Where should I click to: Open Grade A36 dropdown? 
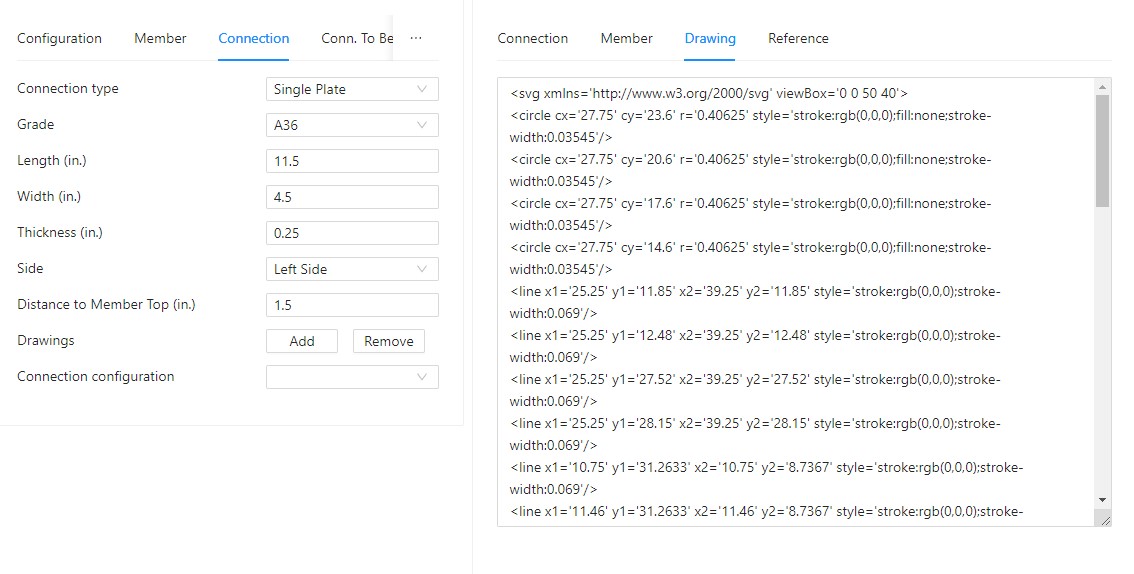point(352,125)
